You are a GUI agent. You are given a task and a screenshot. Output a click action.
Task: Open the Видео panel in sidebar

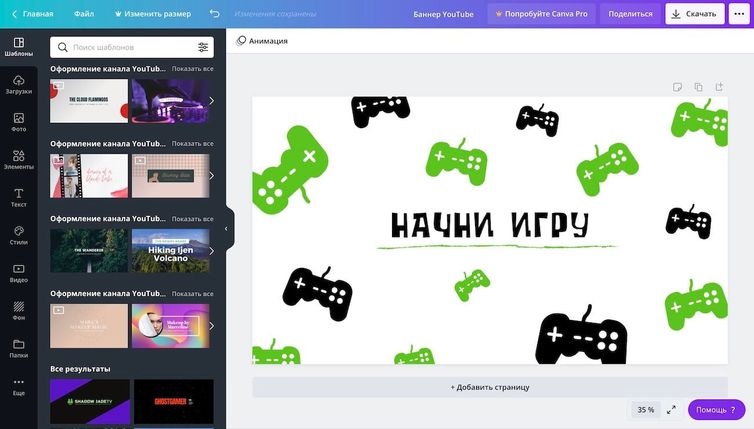click(x=18, y=273)
